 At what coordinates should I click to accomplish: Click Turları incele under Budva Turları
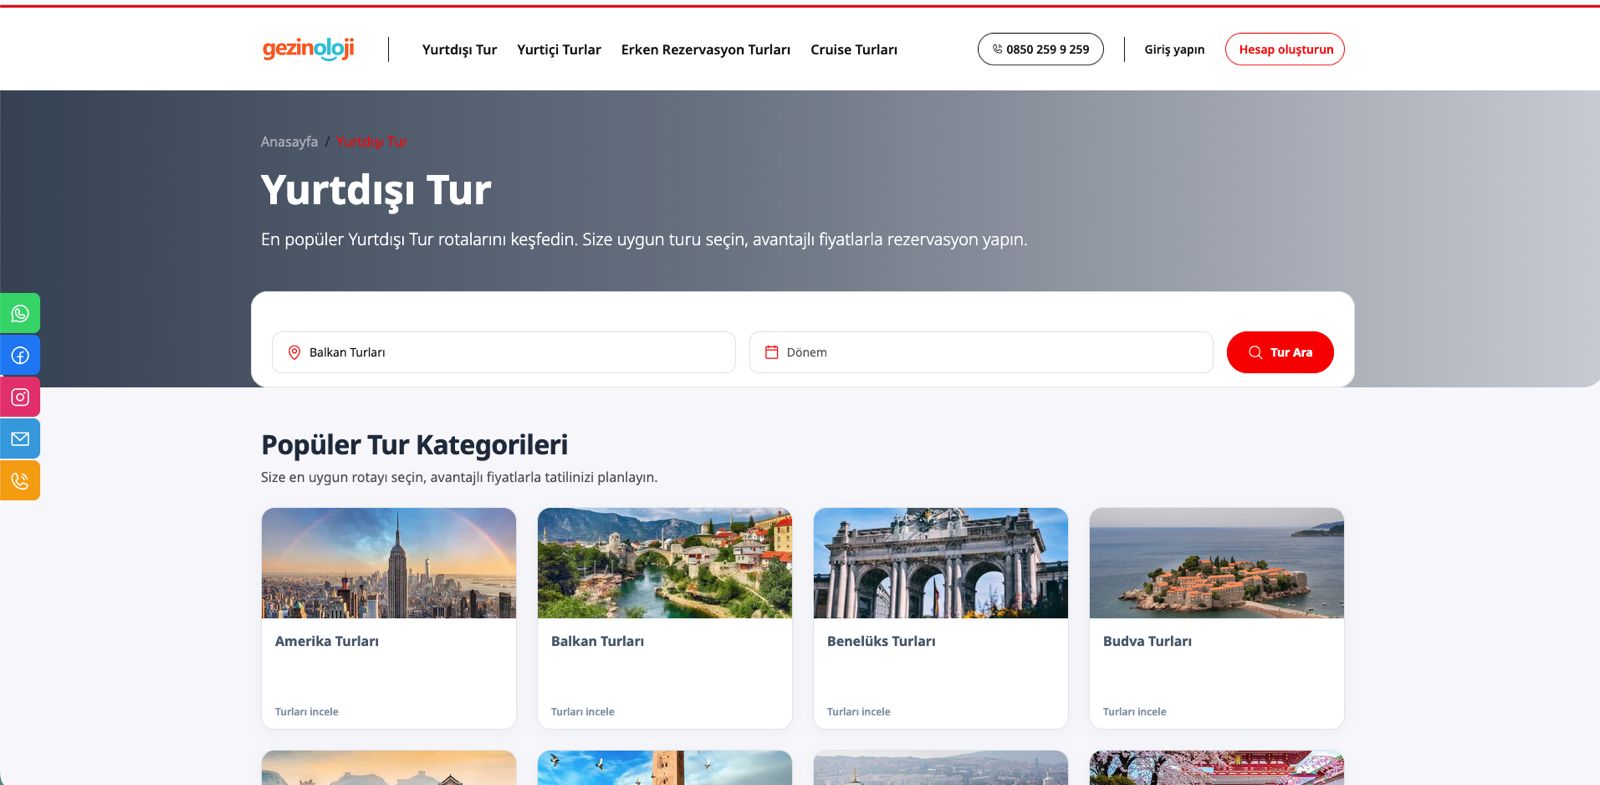coord(1135,712)
